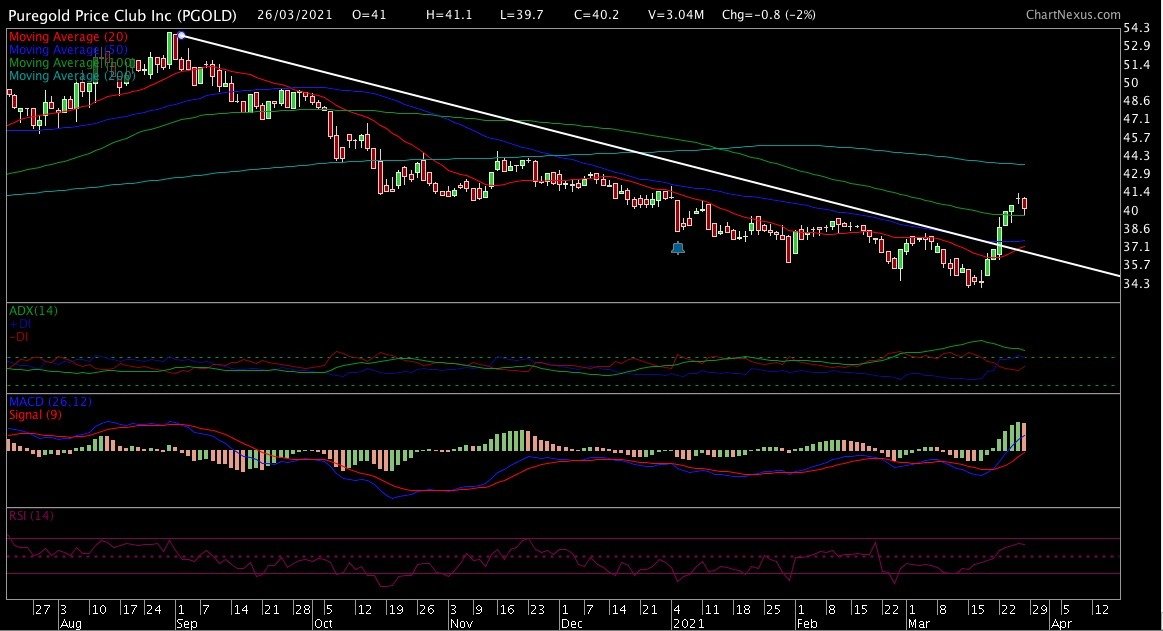Click the Nov month label on time axis
The width and height of the screenshot is (1163, 631).
[461, 624]
